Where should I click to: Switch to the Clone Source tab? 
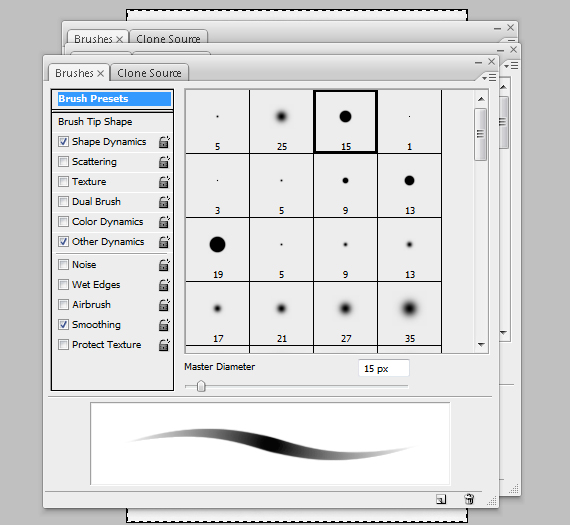pos(149,73)
